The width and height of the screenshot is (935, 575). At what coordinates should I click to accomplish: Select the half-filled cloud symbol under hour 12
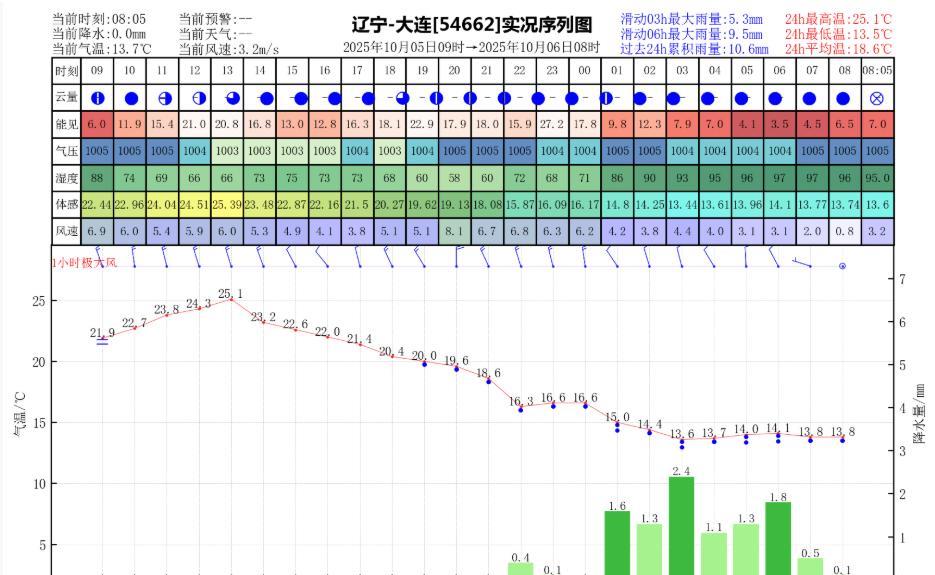coord(199,98)
